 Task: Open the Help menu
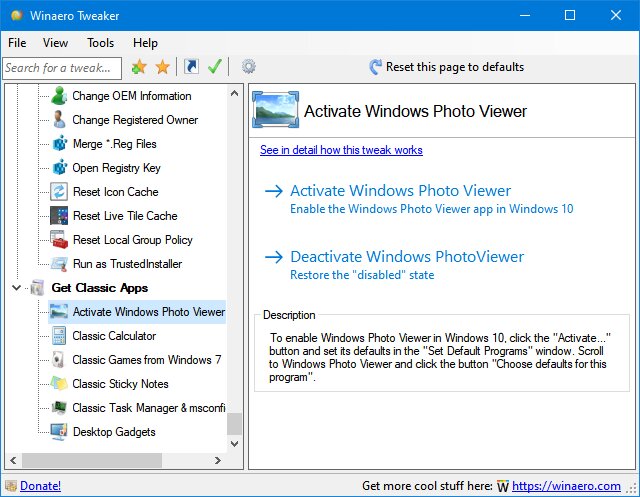point(145,43)
